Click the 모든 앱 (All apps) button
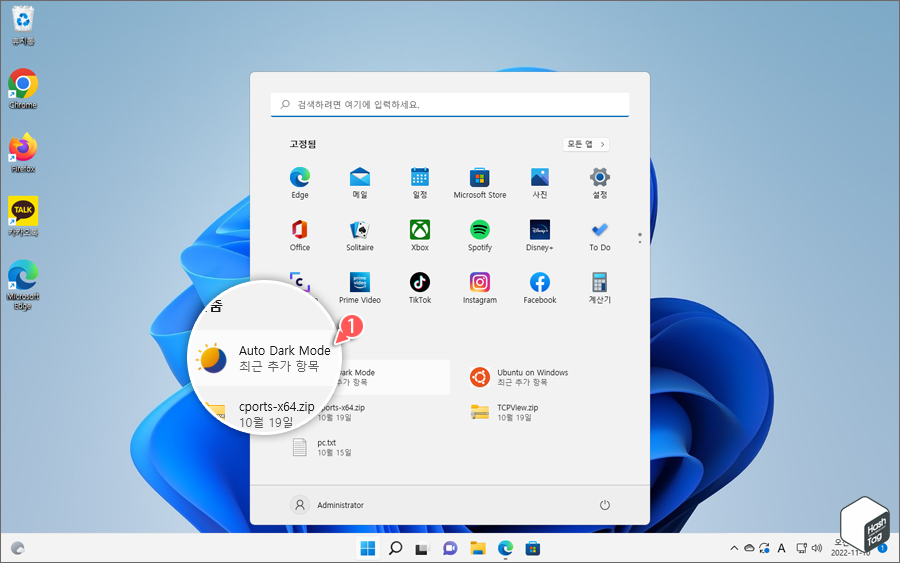Screen dimensions: 900x563 [586, 144]
